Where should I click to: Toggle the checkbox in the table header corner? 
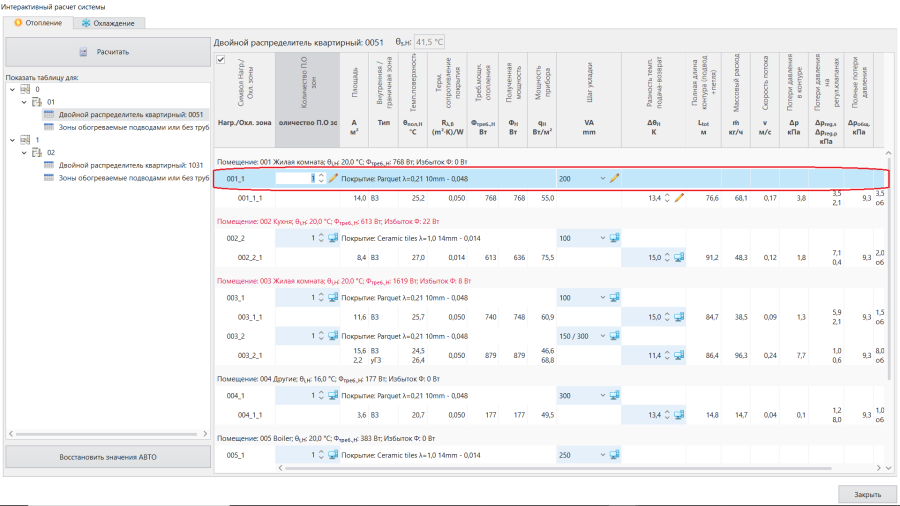pos(220,60)
